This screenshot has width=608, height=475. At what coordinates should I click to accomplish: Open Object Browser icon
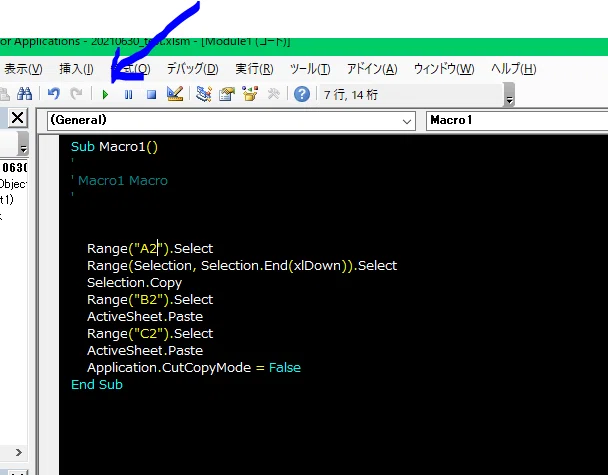coord(250,94)
